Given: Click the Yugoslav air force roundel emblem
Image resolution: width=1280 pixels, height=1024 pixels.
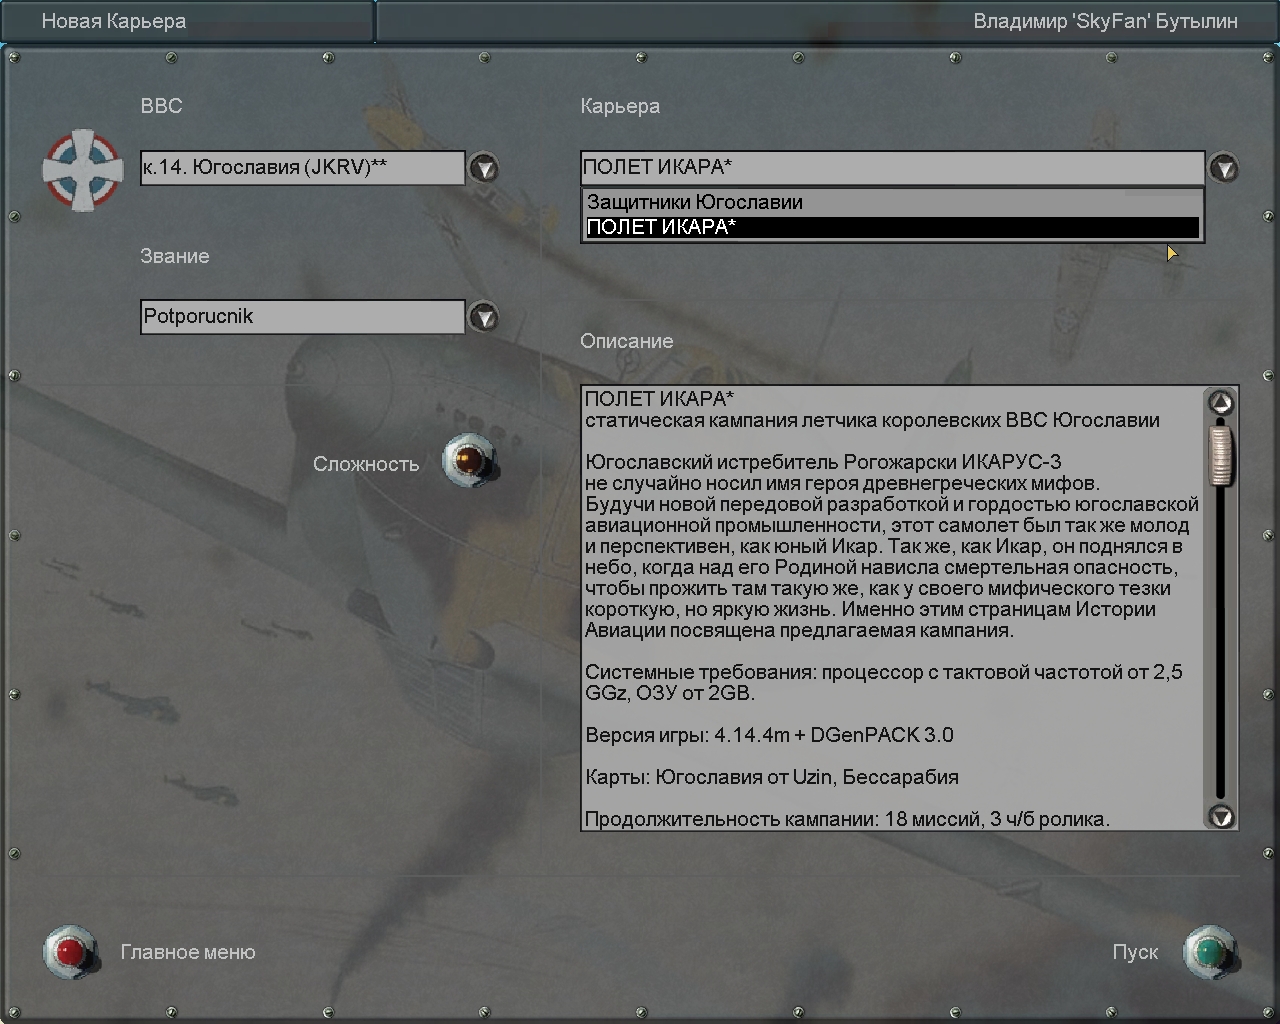Looking at the screenshot, I should pyautogui.click(x=82, y=169).
